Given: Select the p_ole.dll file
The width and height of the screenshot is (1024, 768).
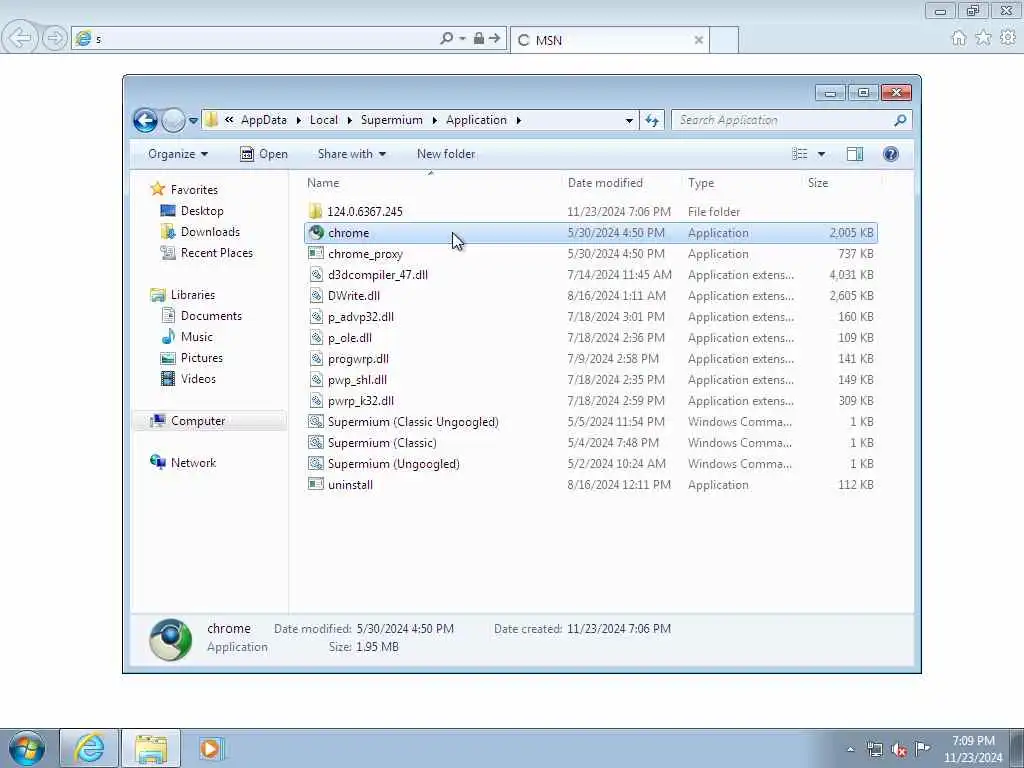Looking at the screenshot, I should (x=350, y=338).
